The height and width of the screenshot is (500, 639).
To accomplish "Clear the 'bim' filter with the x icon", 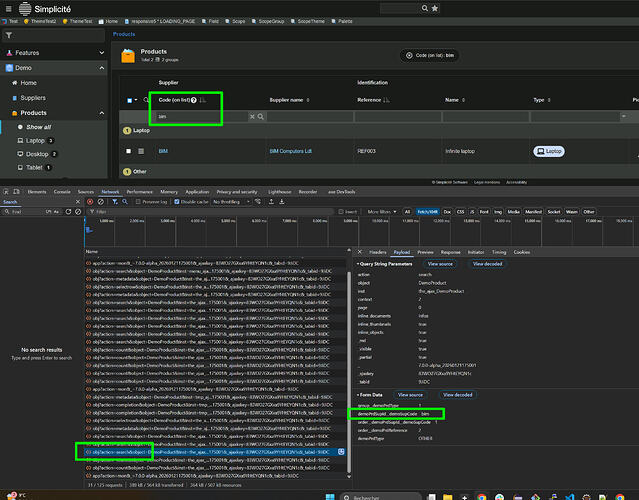I will (x=252, y=117).
